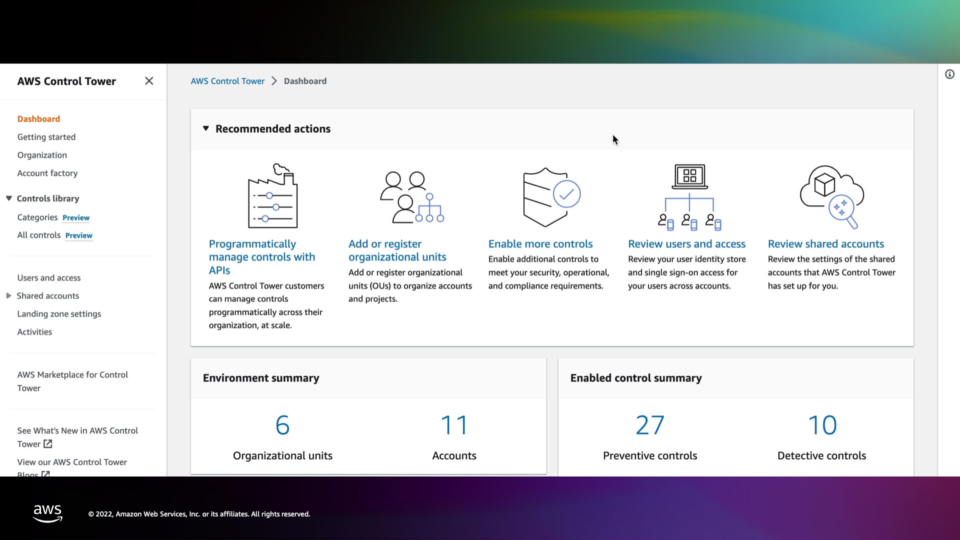Click the 6 Organizational units count
960x540 pixels.
click(x=282, y=425)
